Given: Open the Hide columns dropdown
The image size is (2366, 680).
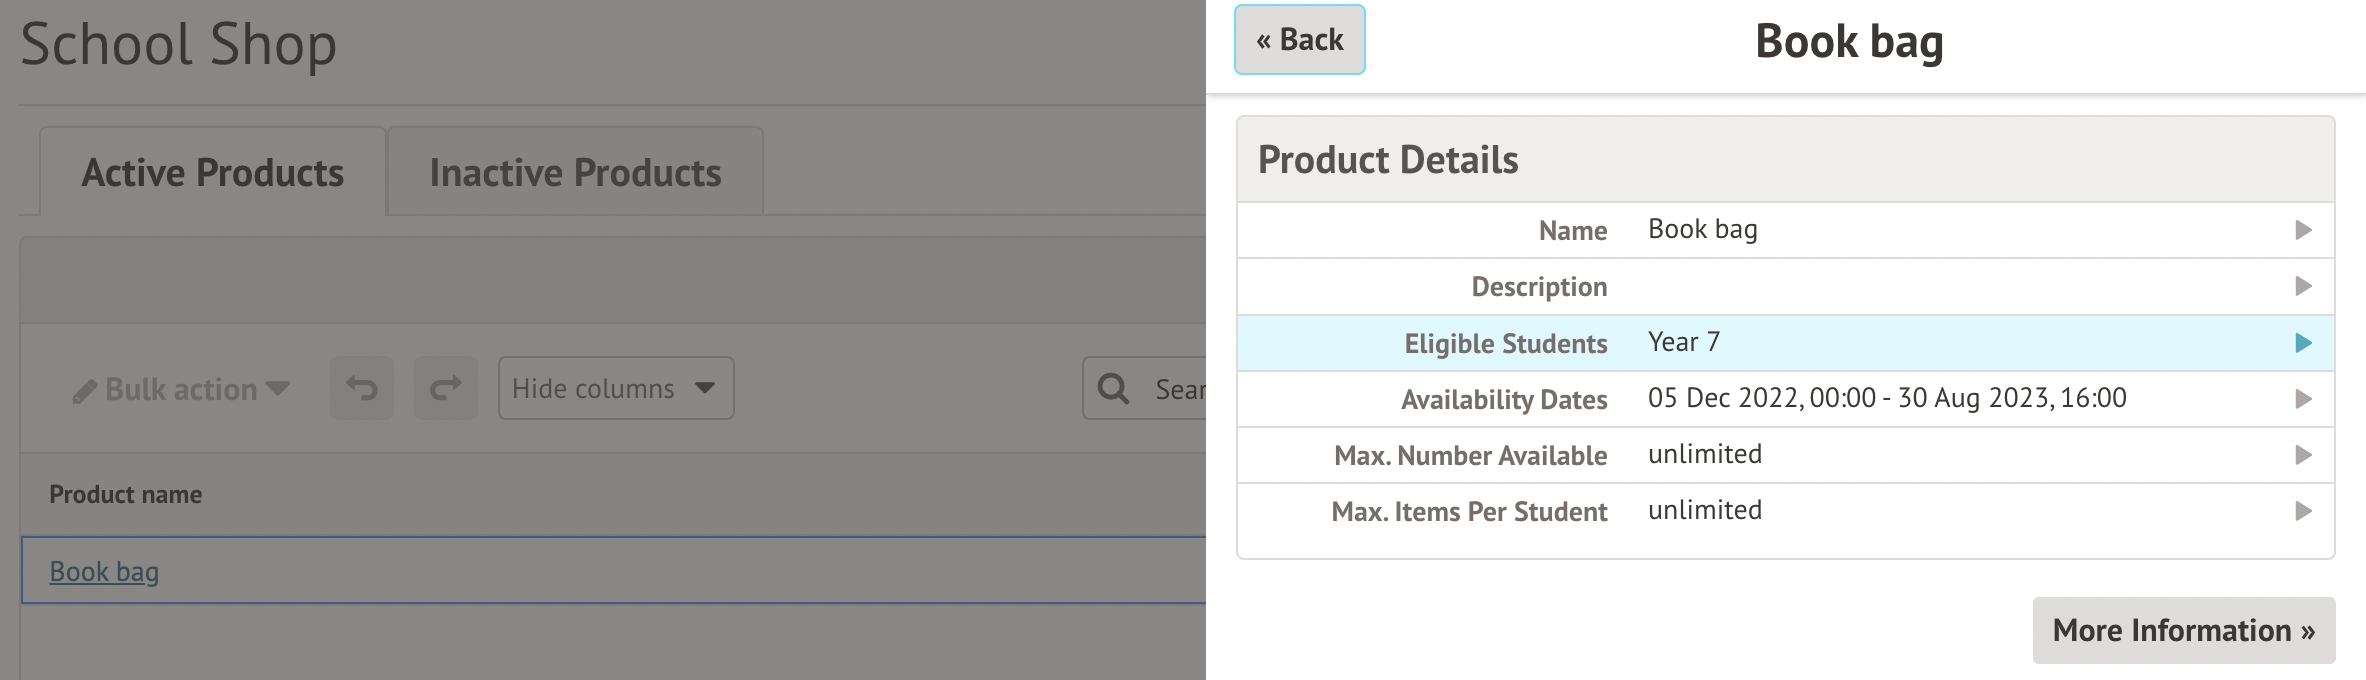Looking at the screenshot, I should 616,388.
